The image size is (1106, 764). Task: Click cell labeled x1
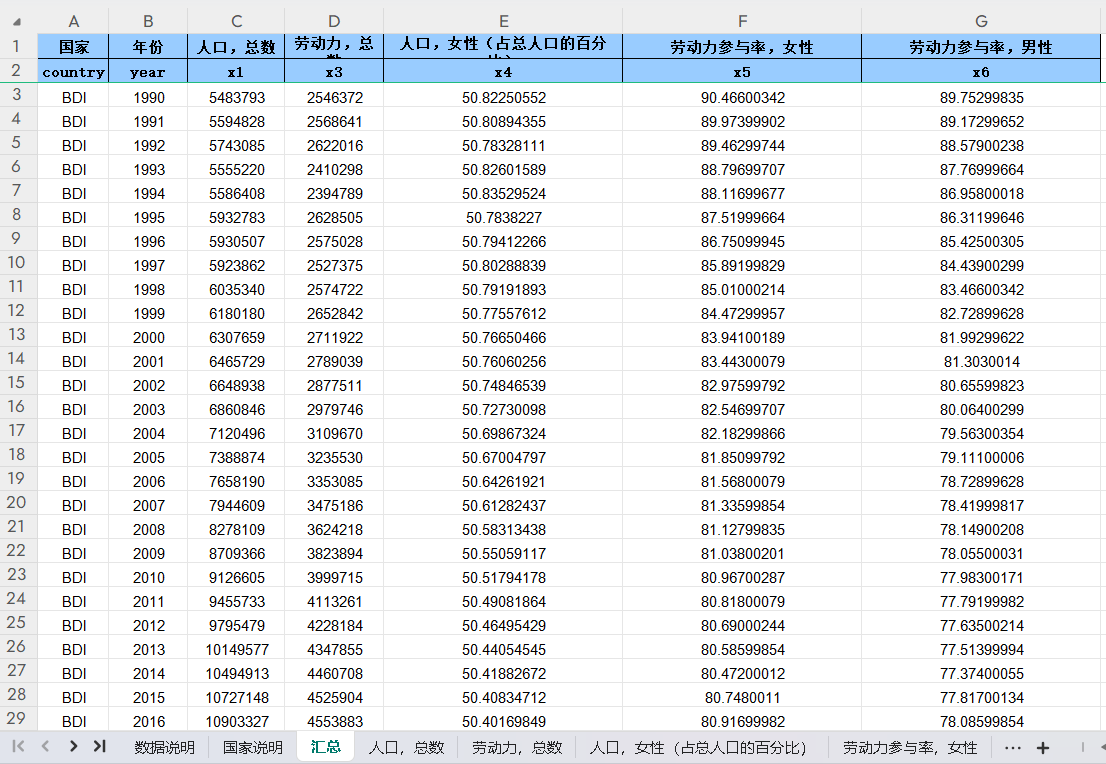pyautogui.click(x=236, y=71)
